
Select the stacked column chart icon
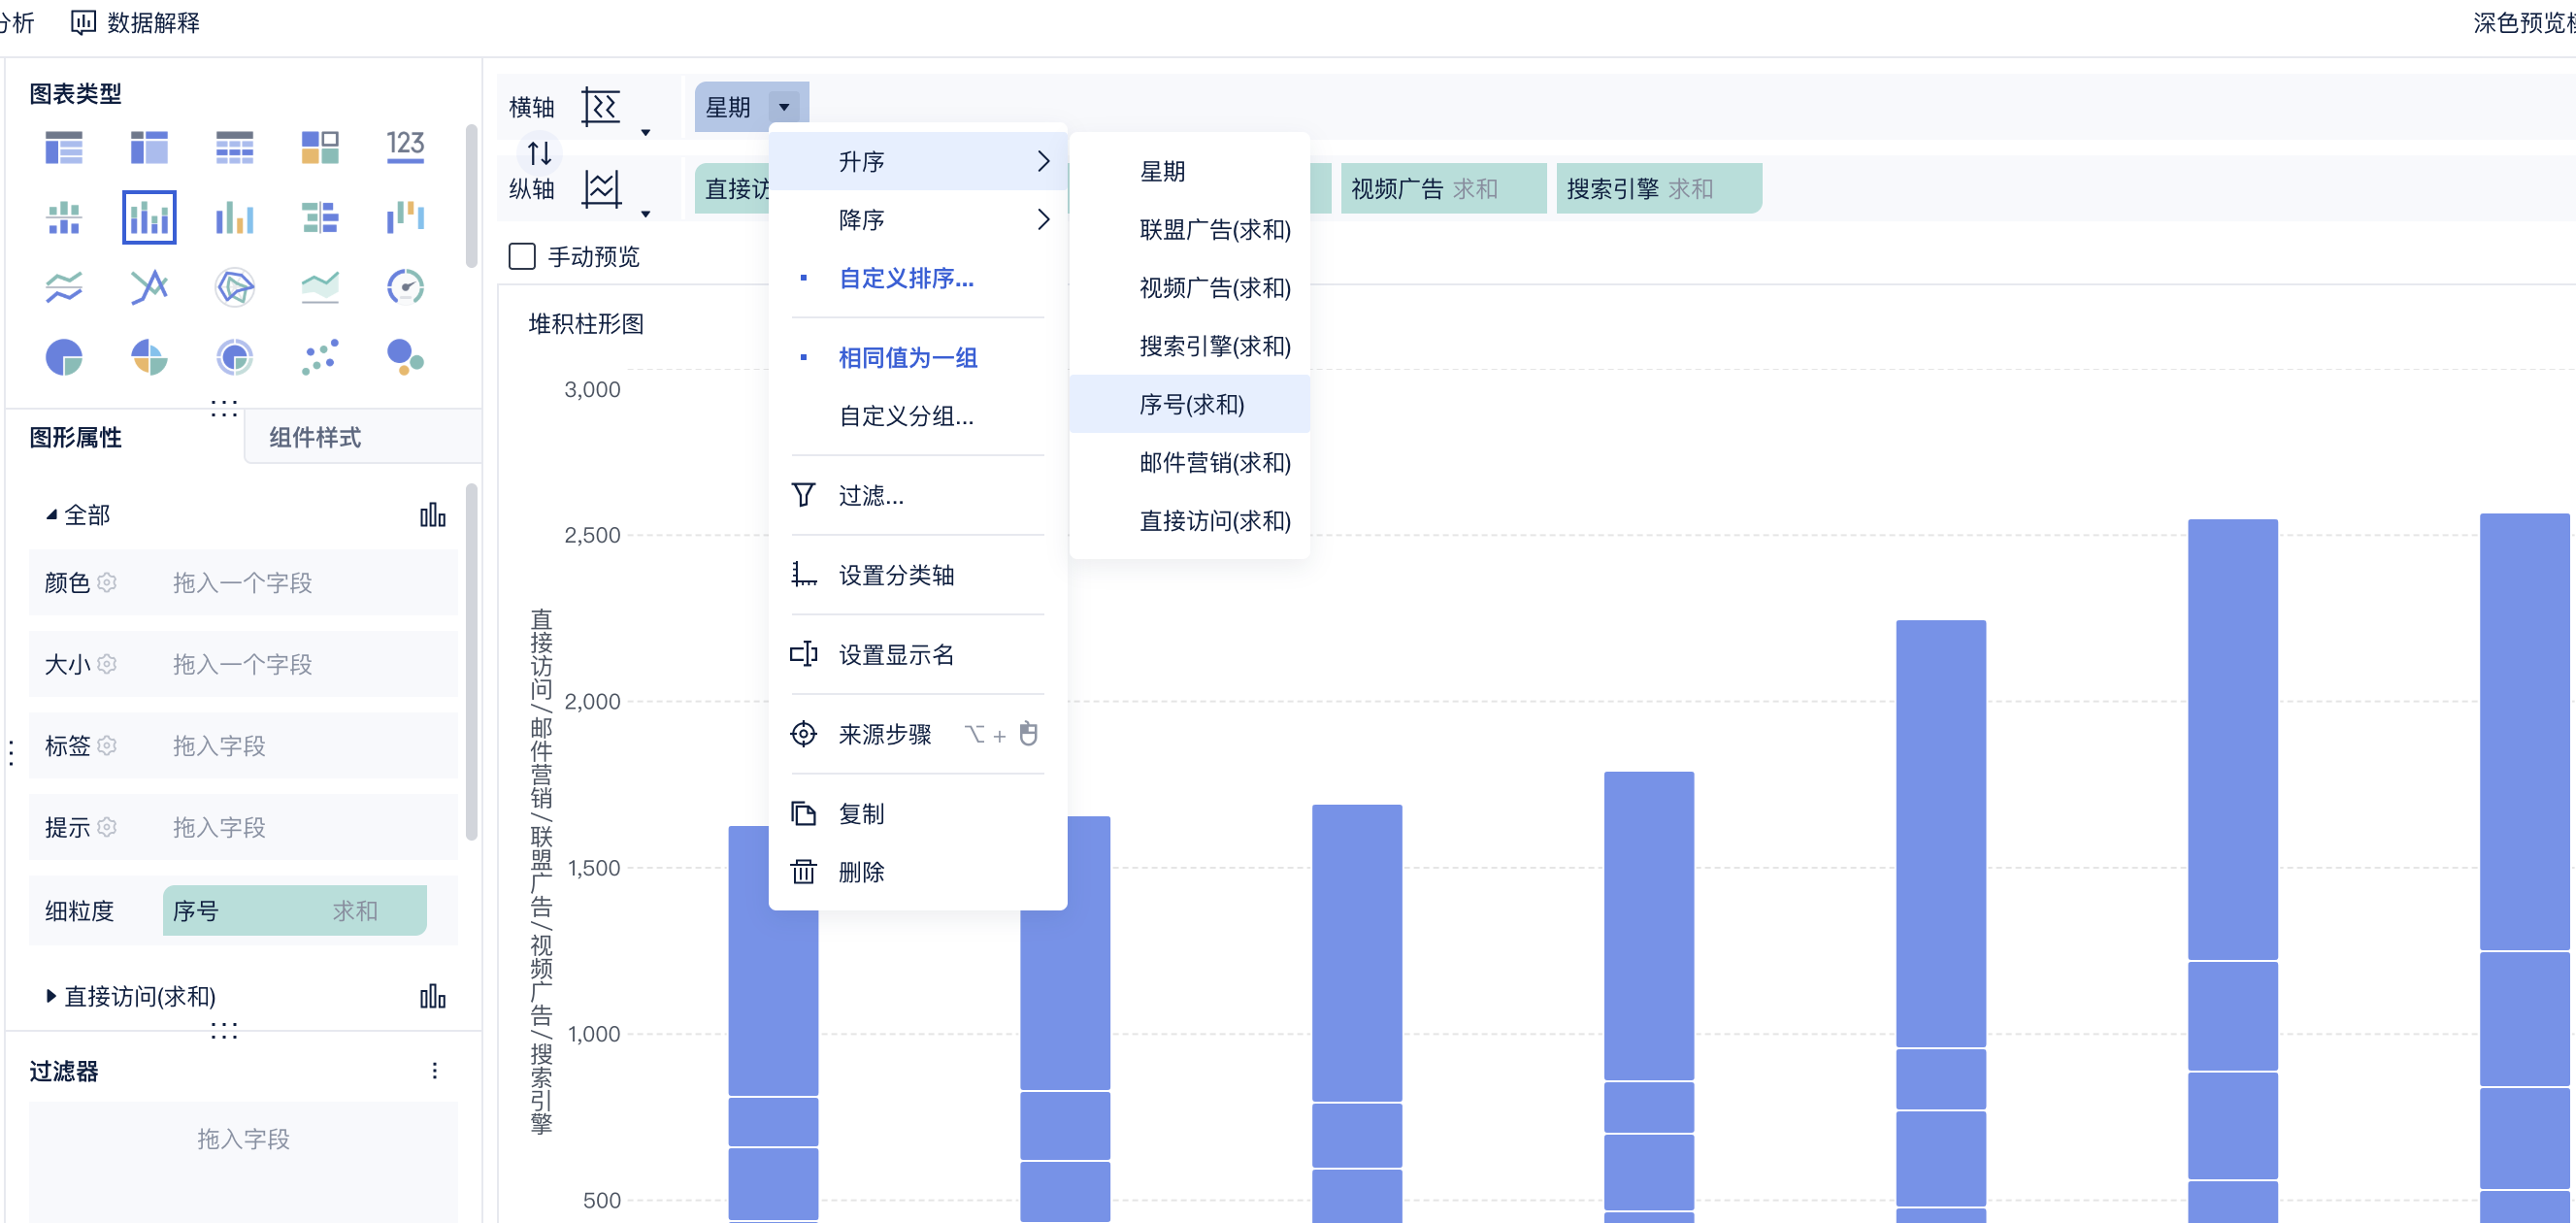point(149,217)
